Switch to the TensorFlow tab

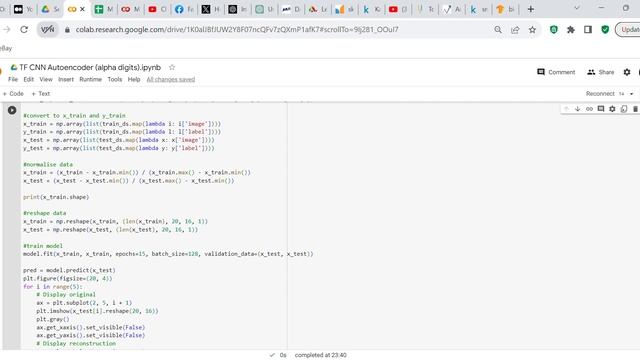505,9
